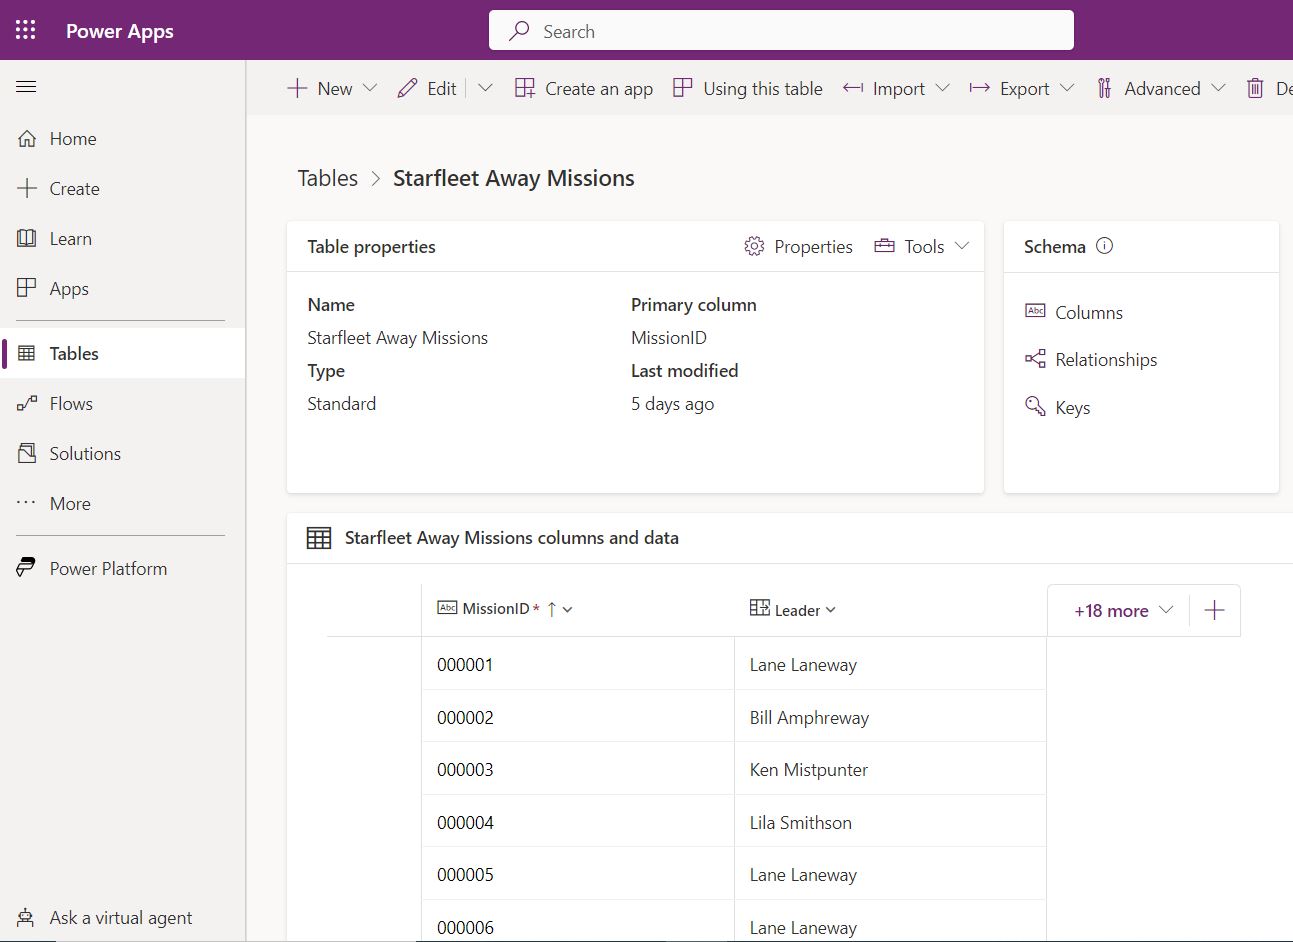
Task: Open Keys from Schema panel
Action: click(x=1072, y=407)
